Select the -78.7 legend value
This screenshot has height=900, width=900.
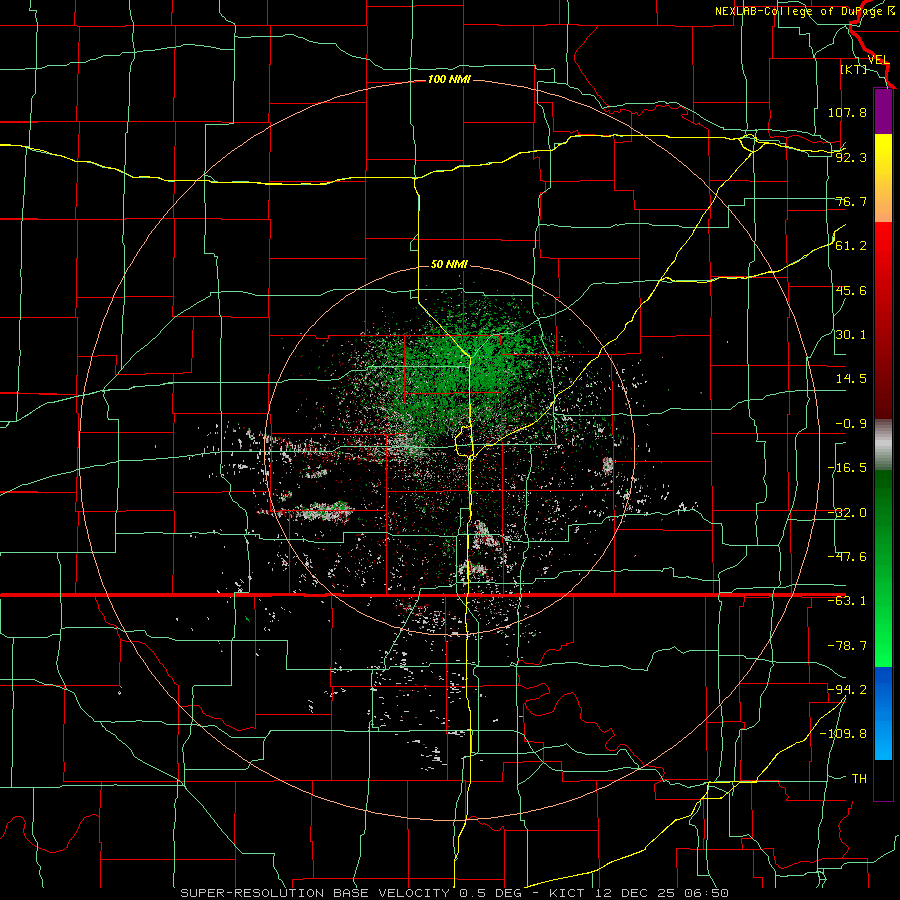click(847, 646)
